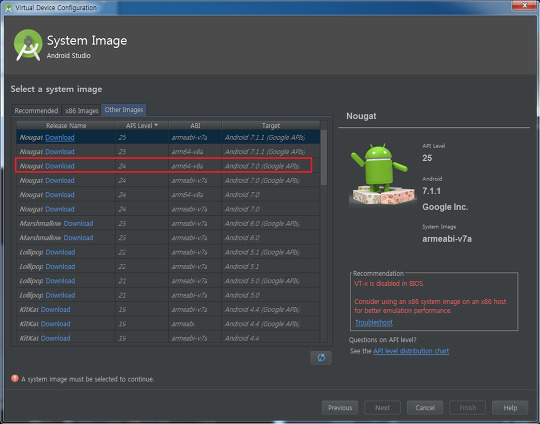Click the API Level sort arrow

point(156,125)
